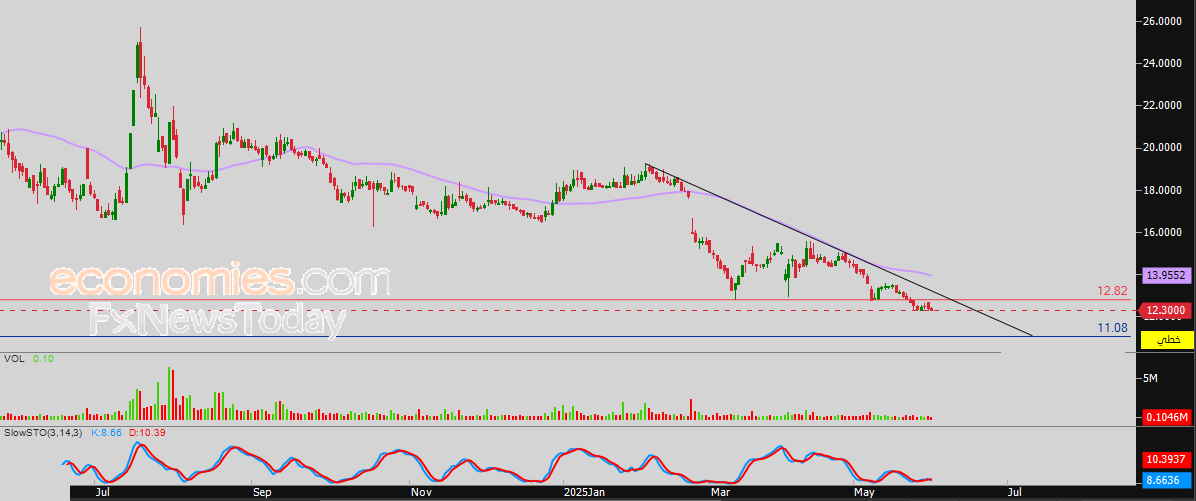The image size is (1196, 501).
Task: Select the blue 8.6636 stochastic tag
Action: pyautogui.click(x=1166, y=480)
